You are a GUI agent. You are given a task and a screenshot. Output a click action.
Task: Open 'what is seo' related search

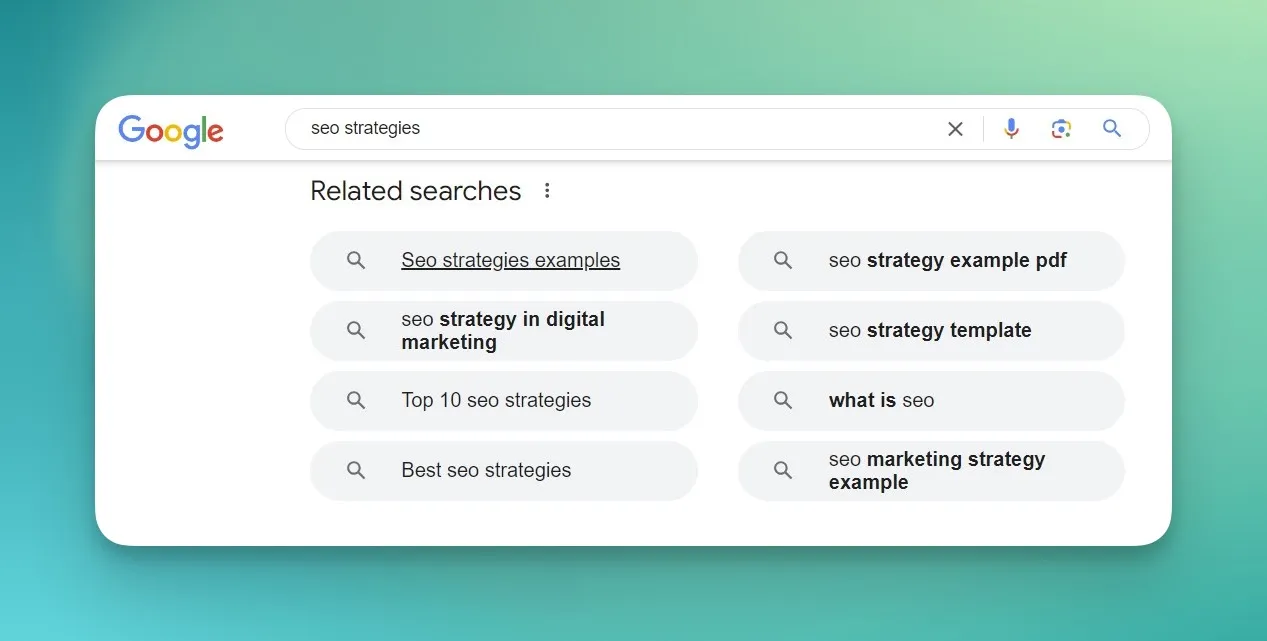[x=931, y=401]
